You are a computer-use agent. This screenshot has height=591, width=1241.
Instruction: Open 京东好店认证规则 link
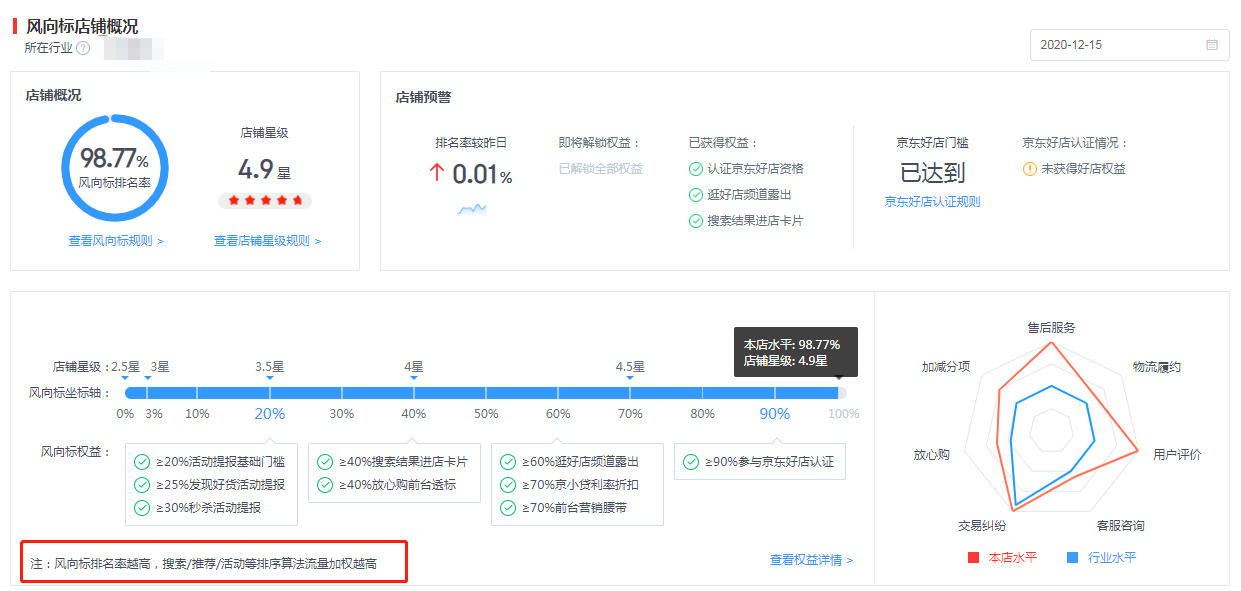point(932,202)
